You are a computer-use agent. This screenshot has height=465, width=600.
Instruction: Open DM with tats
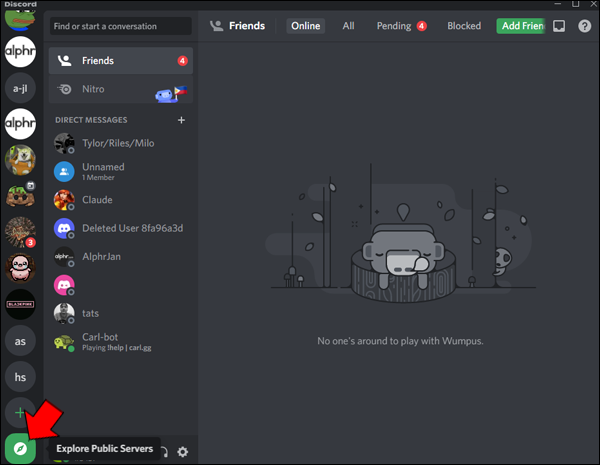(x=121, y=313)
